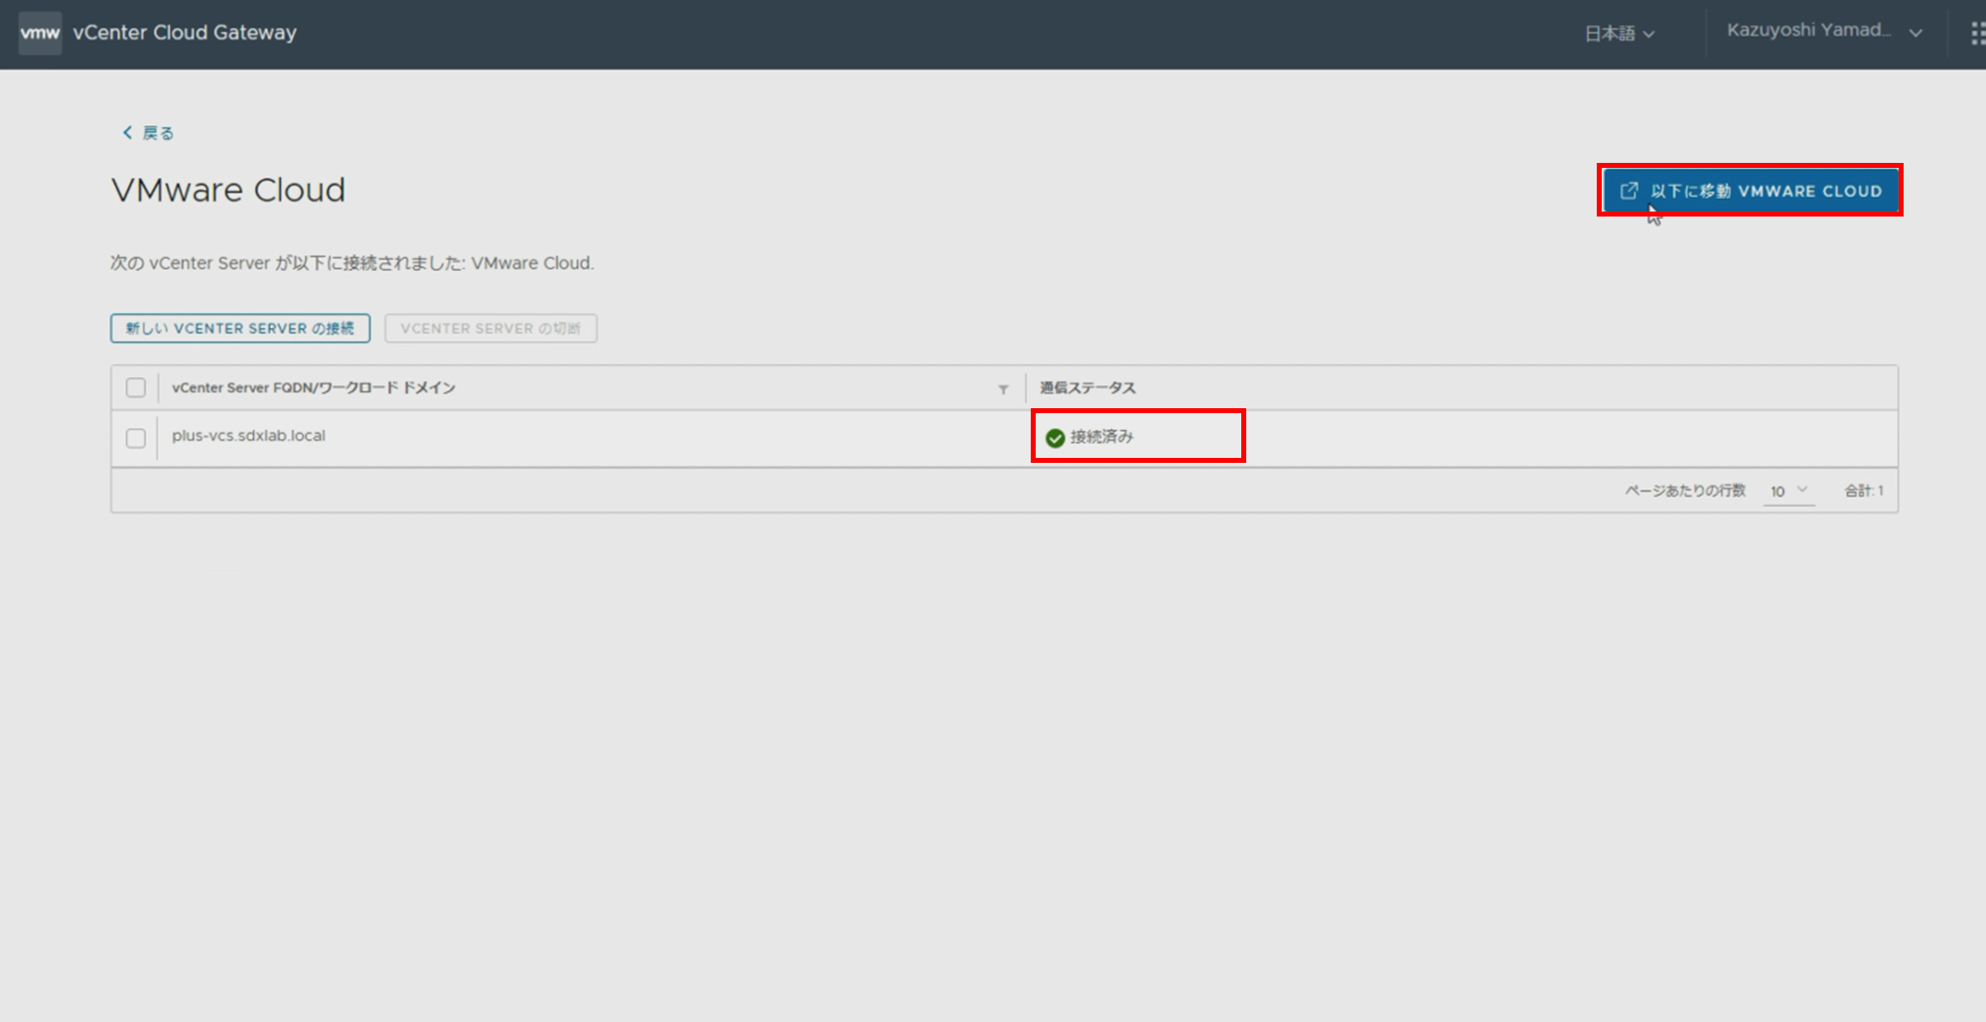
Task: Open the apps grid icon
Action: (1977, 33)
